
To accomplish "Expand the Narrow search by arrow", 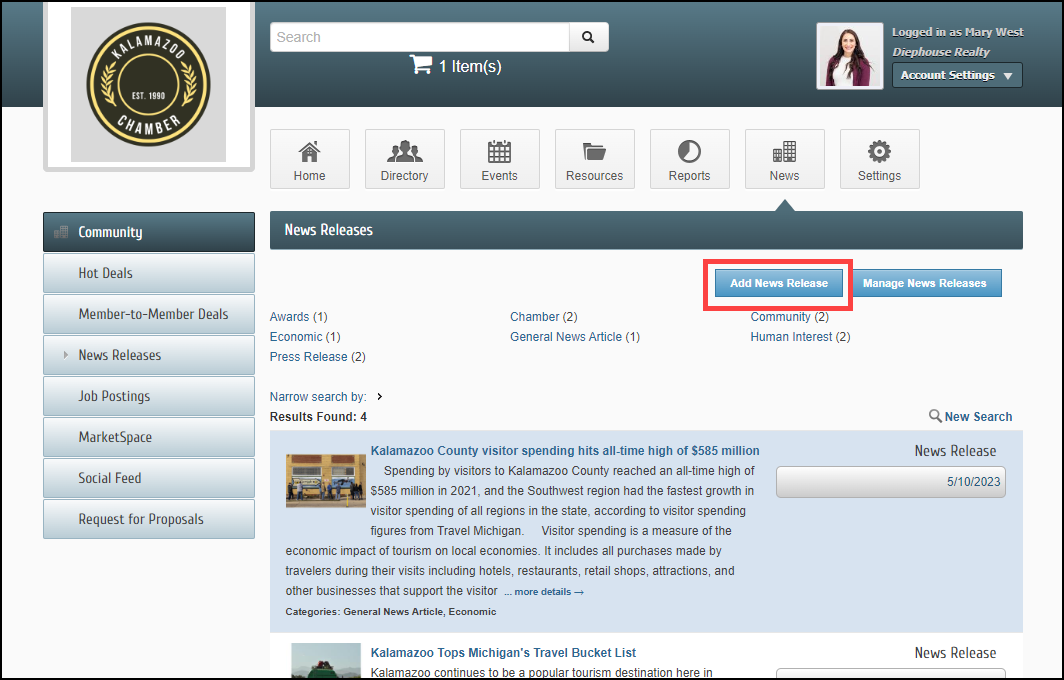I will tap(380, 397).
